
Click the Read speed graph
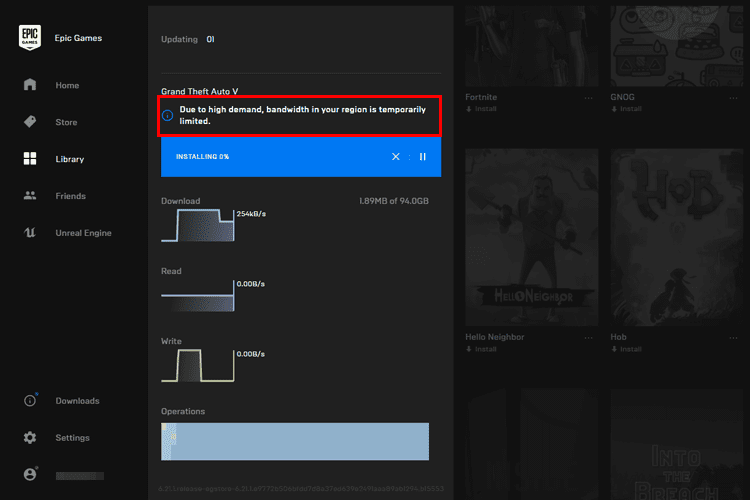(198, 296)
